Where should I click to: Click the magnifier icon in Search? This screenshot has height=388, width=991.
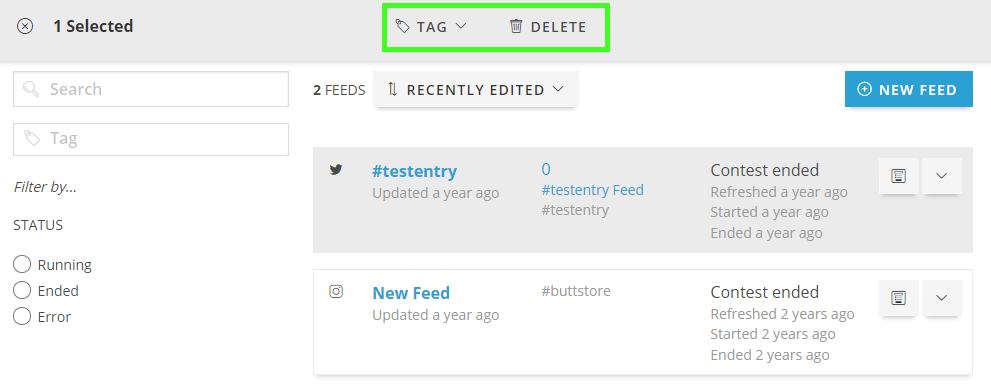click(x=31, y=89)
